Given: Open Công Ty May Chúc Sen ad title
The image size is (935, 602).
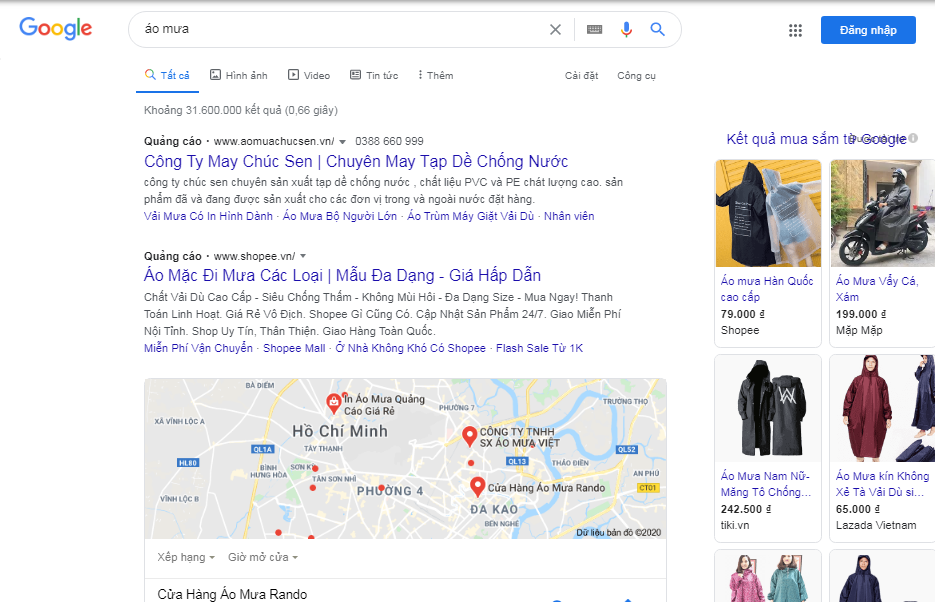Looking at the screenshot, I should click(356, 162).
